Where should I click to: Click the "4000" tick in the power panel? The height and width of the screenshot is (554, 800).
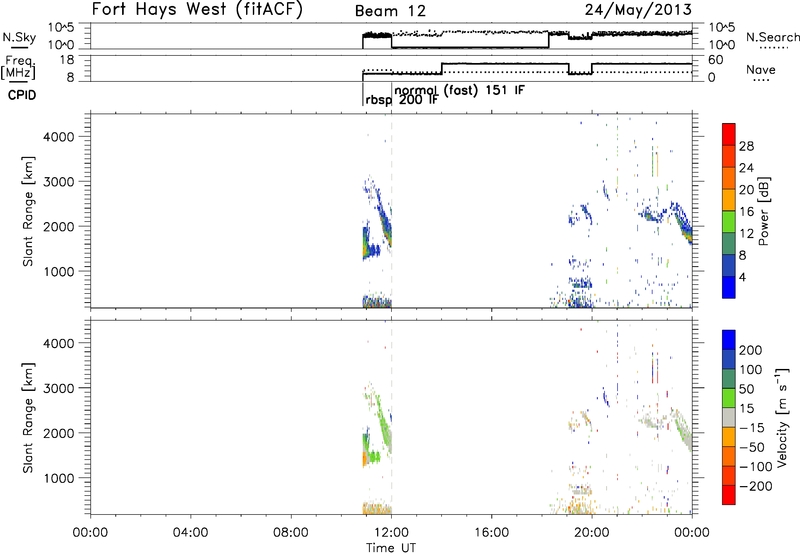click(x=58, y=137)
